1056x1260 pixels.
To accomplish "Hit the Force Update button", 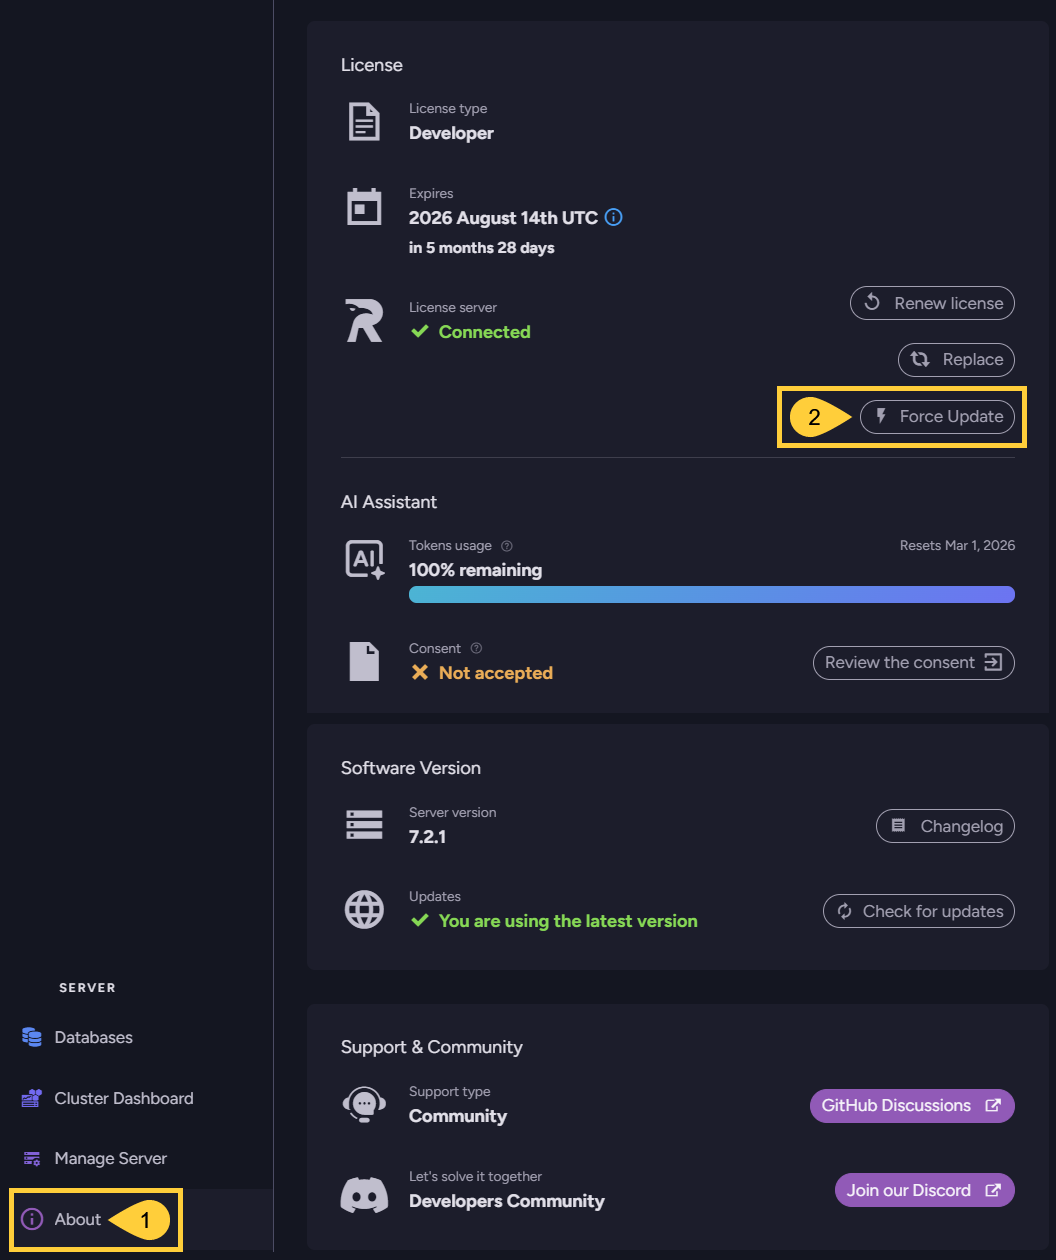I will pyautogui.click(x=938, y=416).
